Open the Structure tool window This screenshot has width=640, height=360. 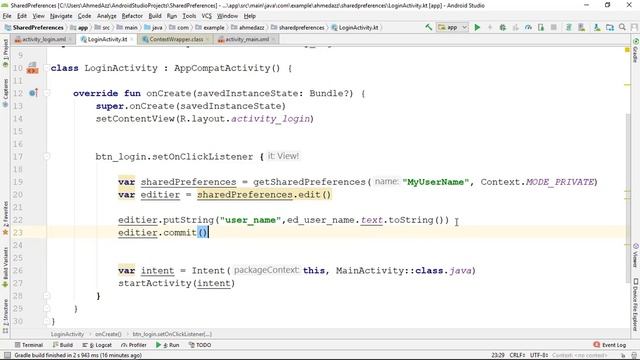point(5,316)
